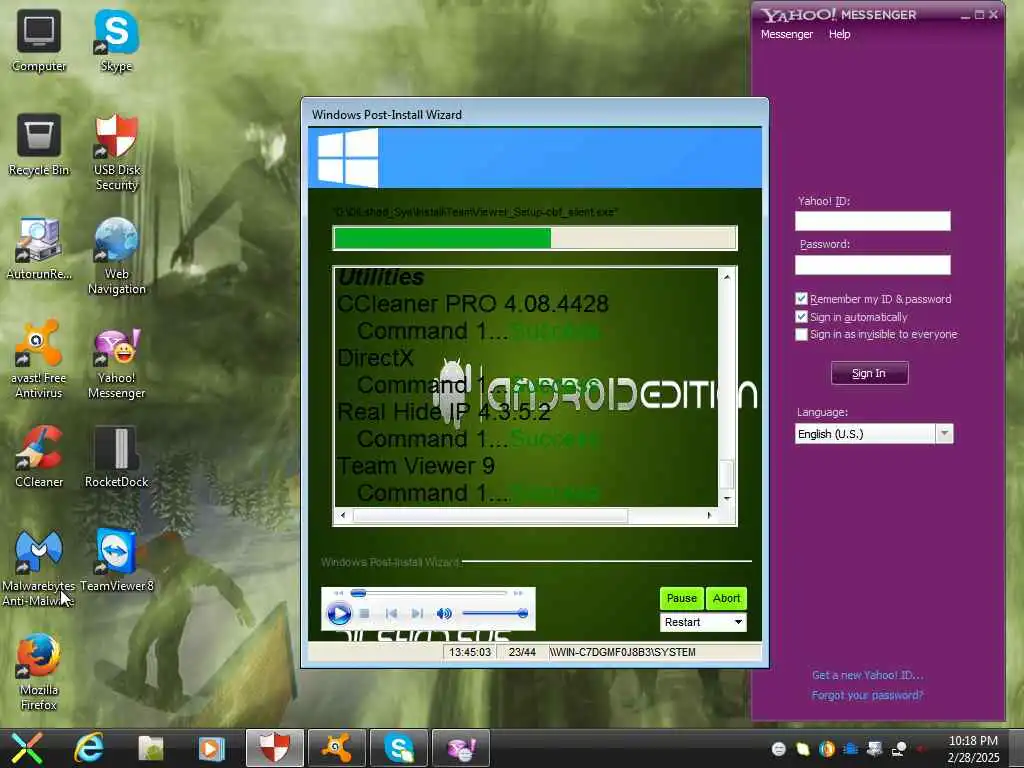1024x768 pixels.
Task: Click the log's horizontal scrollbar thumb
Action: tap(490, 515)
